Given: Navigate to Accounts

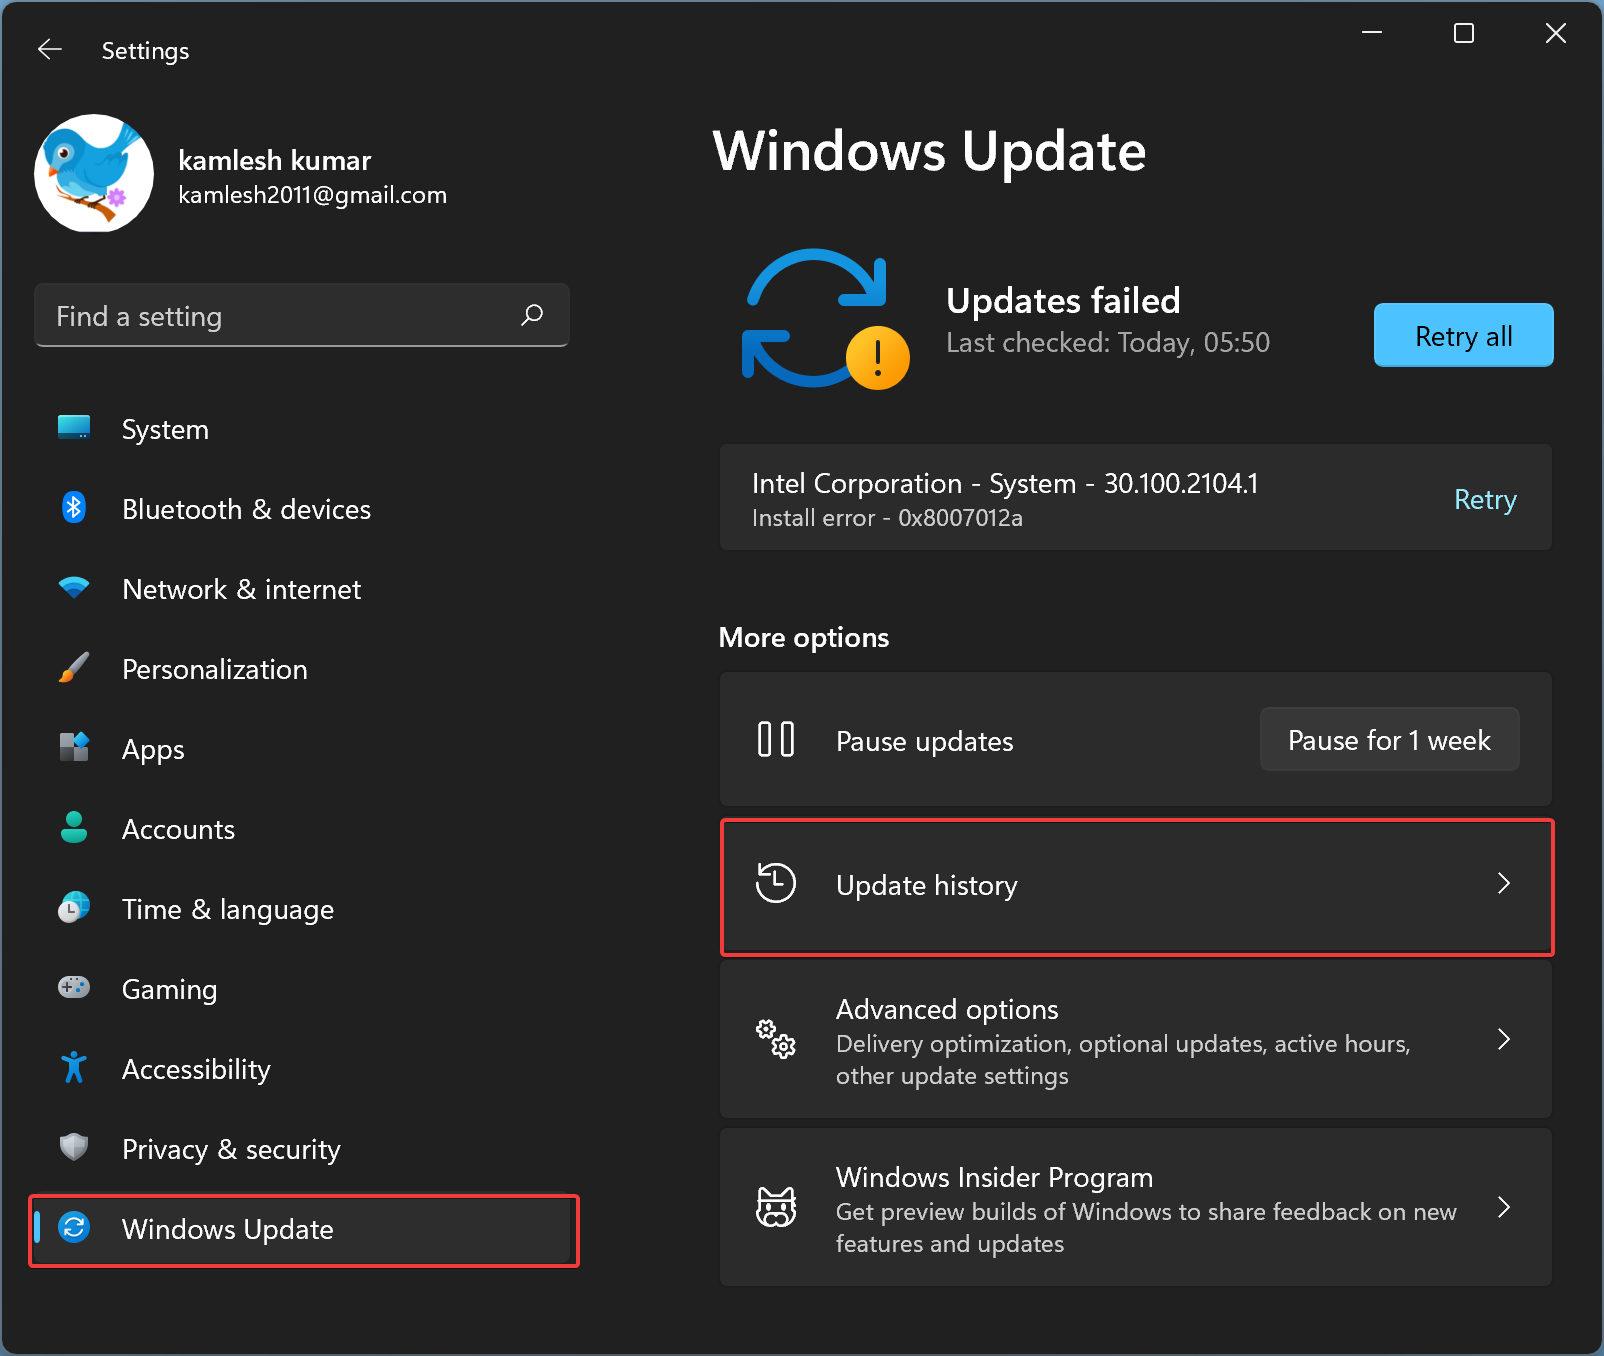Looking at the screenshot, I should pyautogui.click(x=302, y=829).
